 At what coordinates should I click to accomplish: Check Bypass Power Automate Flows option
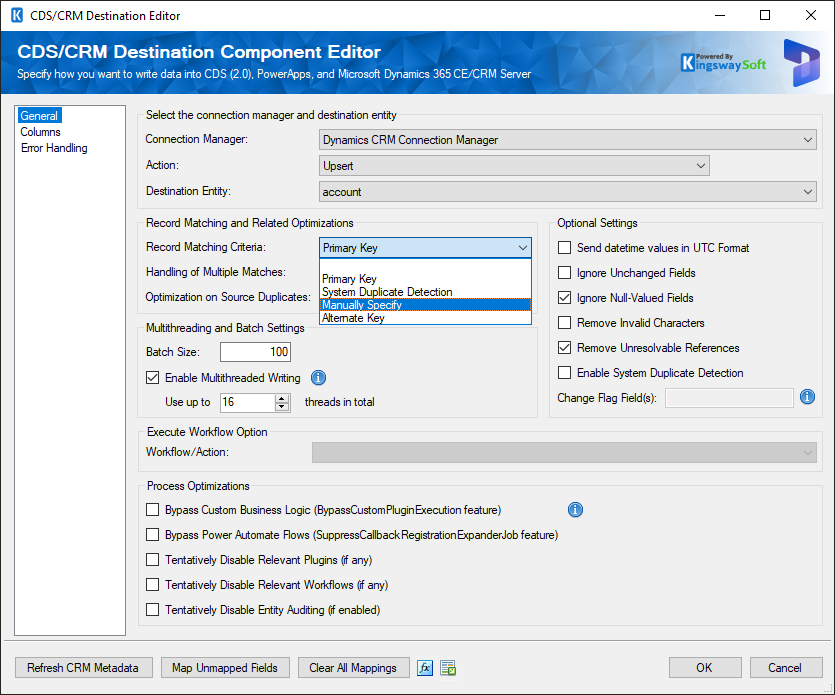152,535
